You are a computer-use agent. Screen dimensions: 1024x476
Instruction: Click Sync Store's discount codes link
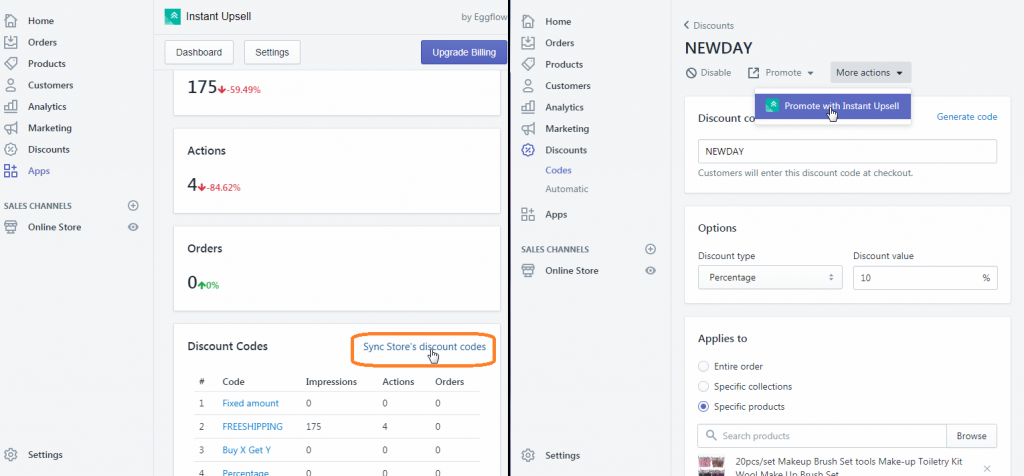(x=424, y=347)
